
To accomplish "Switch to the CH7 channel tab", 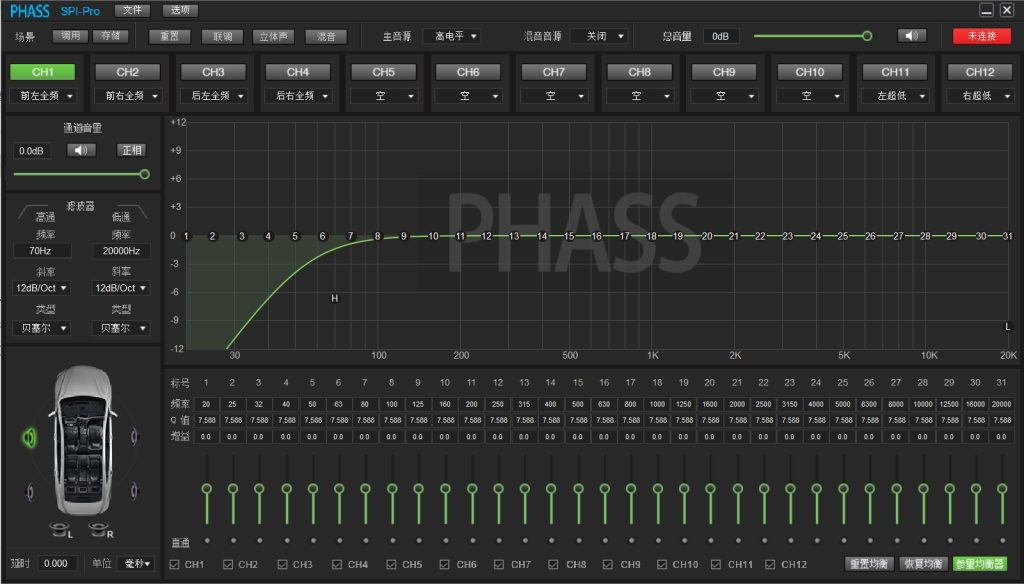I will (x=553, y=72).
